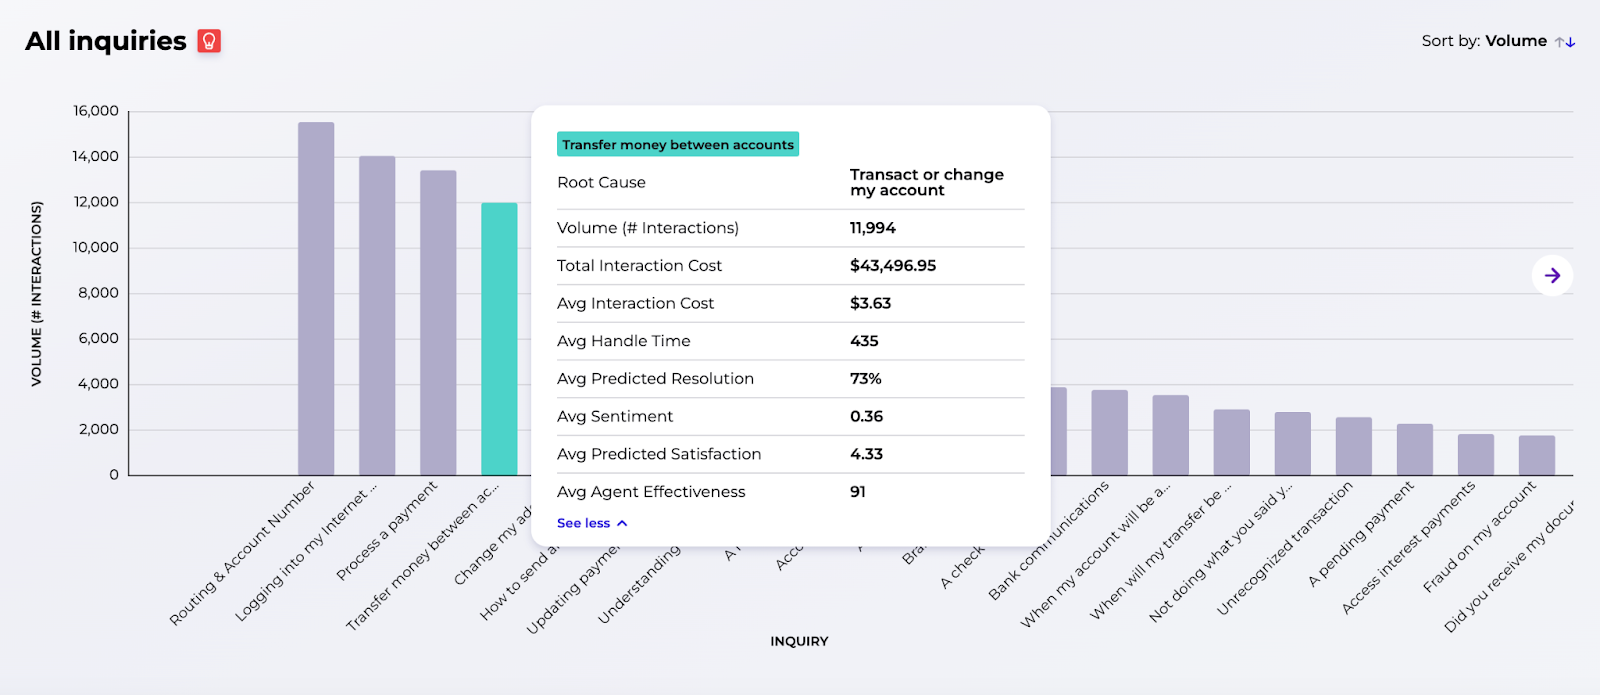Image resolution: width=1600 pixels, height=695 pixels.
Task: Click the Did you receive my docu bar
Action: click(1536, 456)
